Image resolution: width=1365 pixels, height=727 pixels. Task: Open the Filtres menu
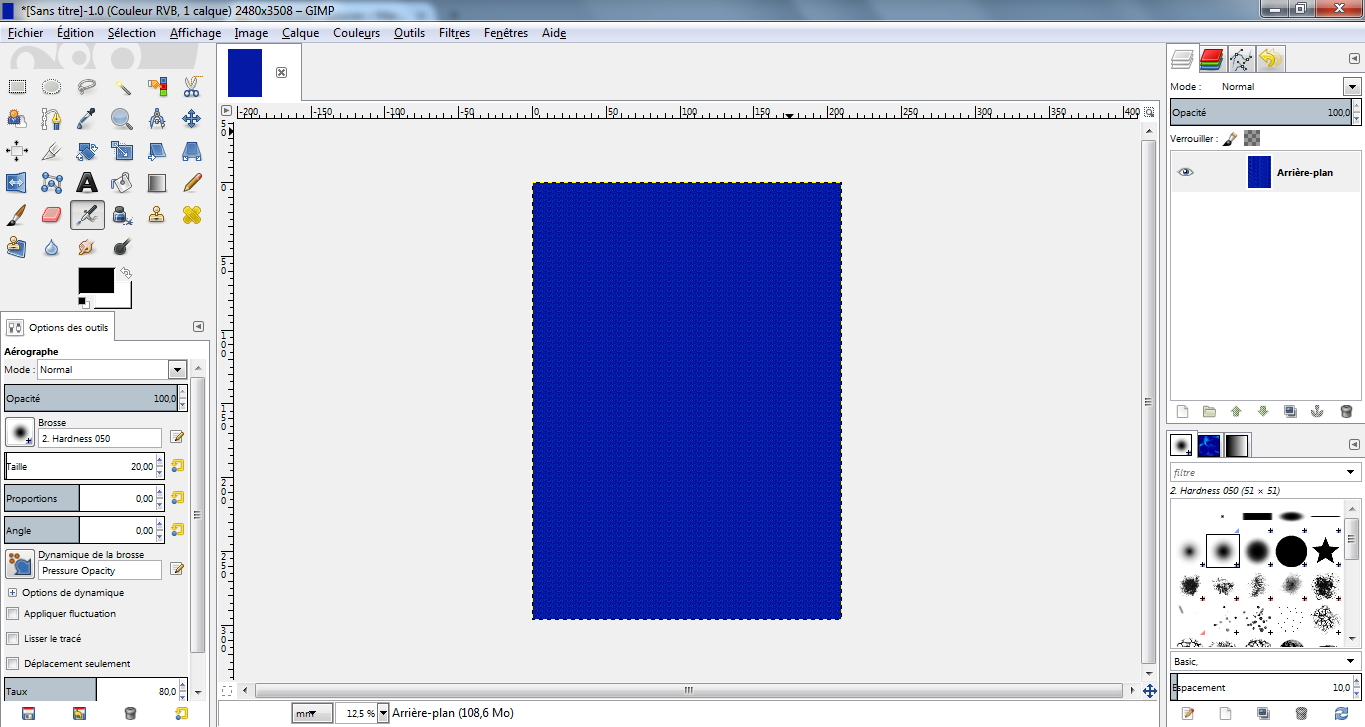tap(454, 33)
